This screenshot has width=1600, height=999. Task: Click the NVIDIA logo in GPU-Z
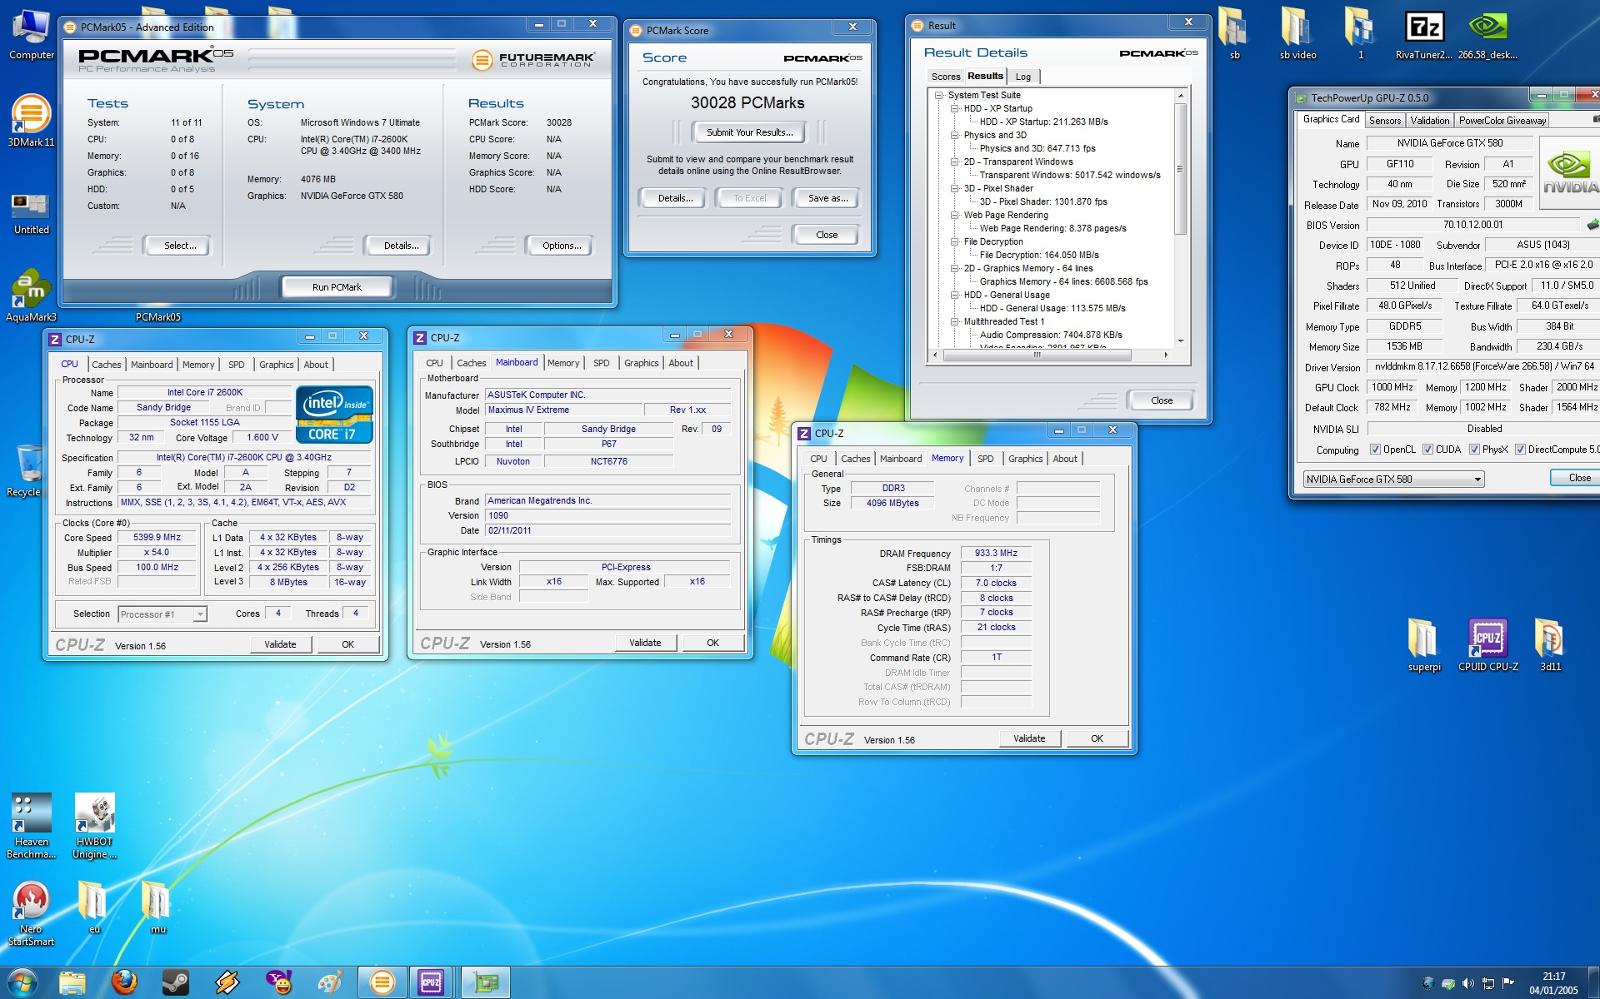(x=1569, y=172)
